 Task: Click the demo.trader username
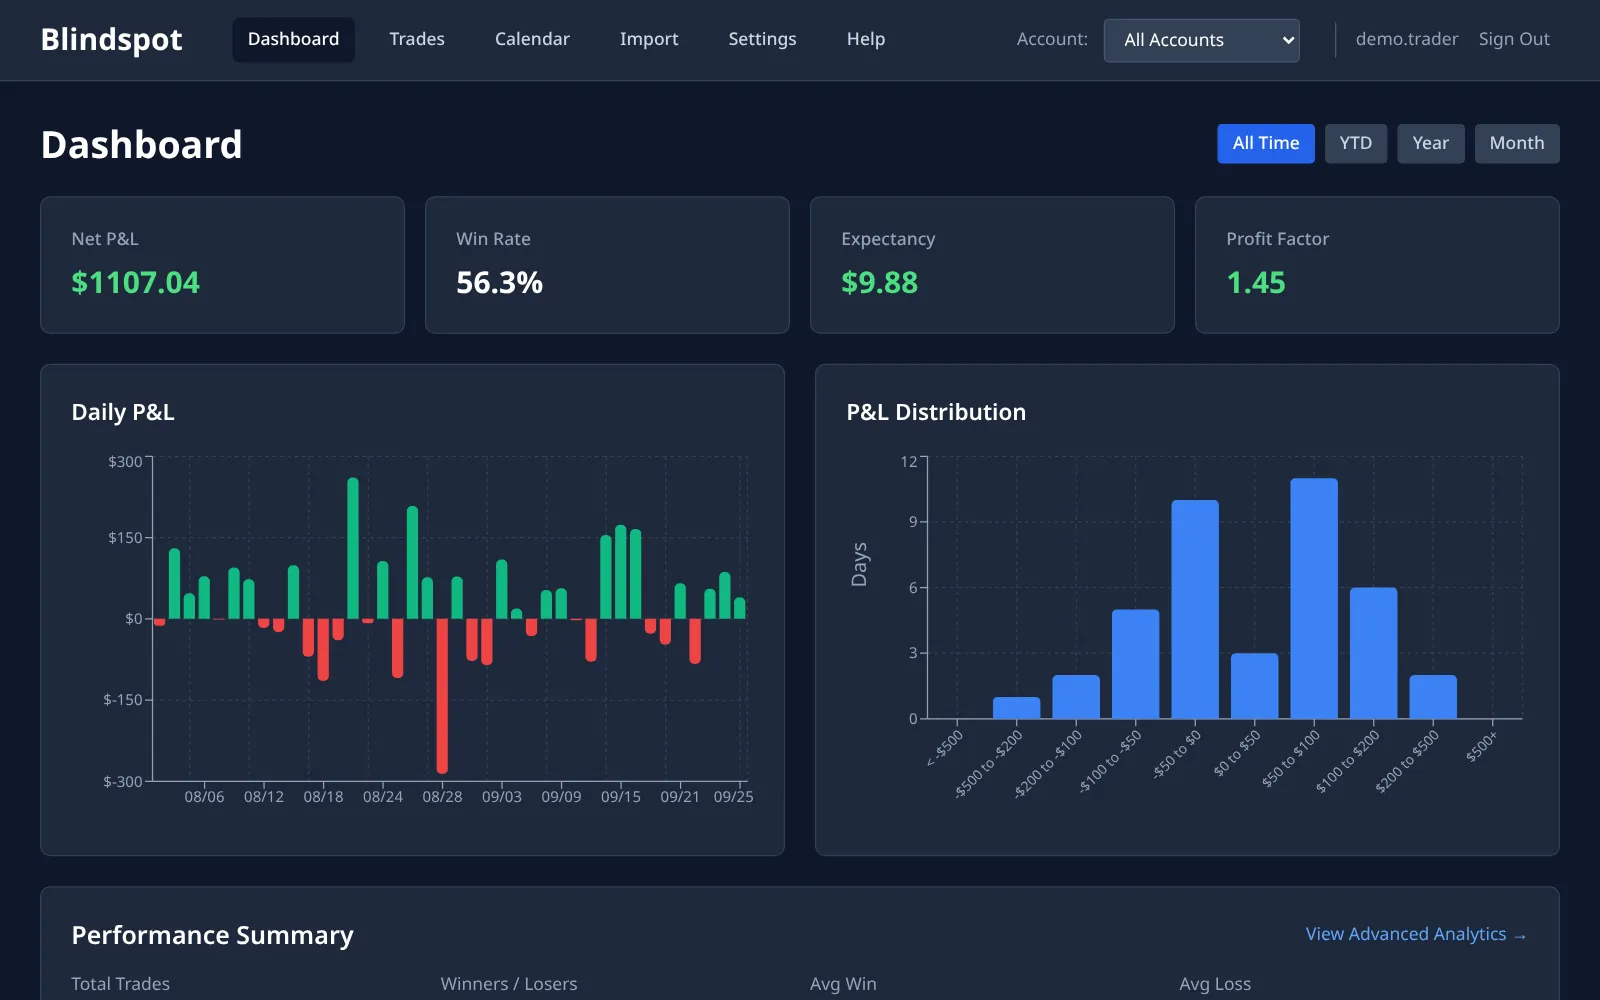click(1406, 39)
